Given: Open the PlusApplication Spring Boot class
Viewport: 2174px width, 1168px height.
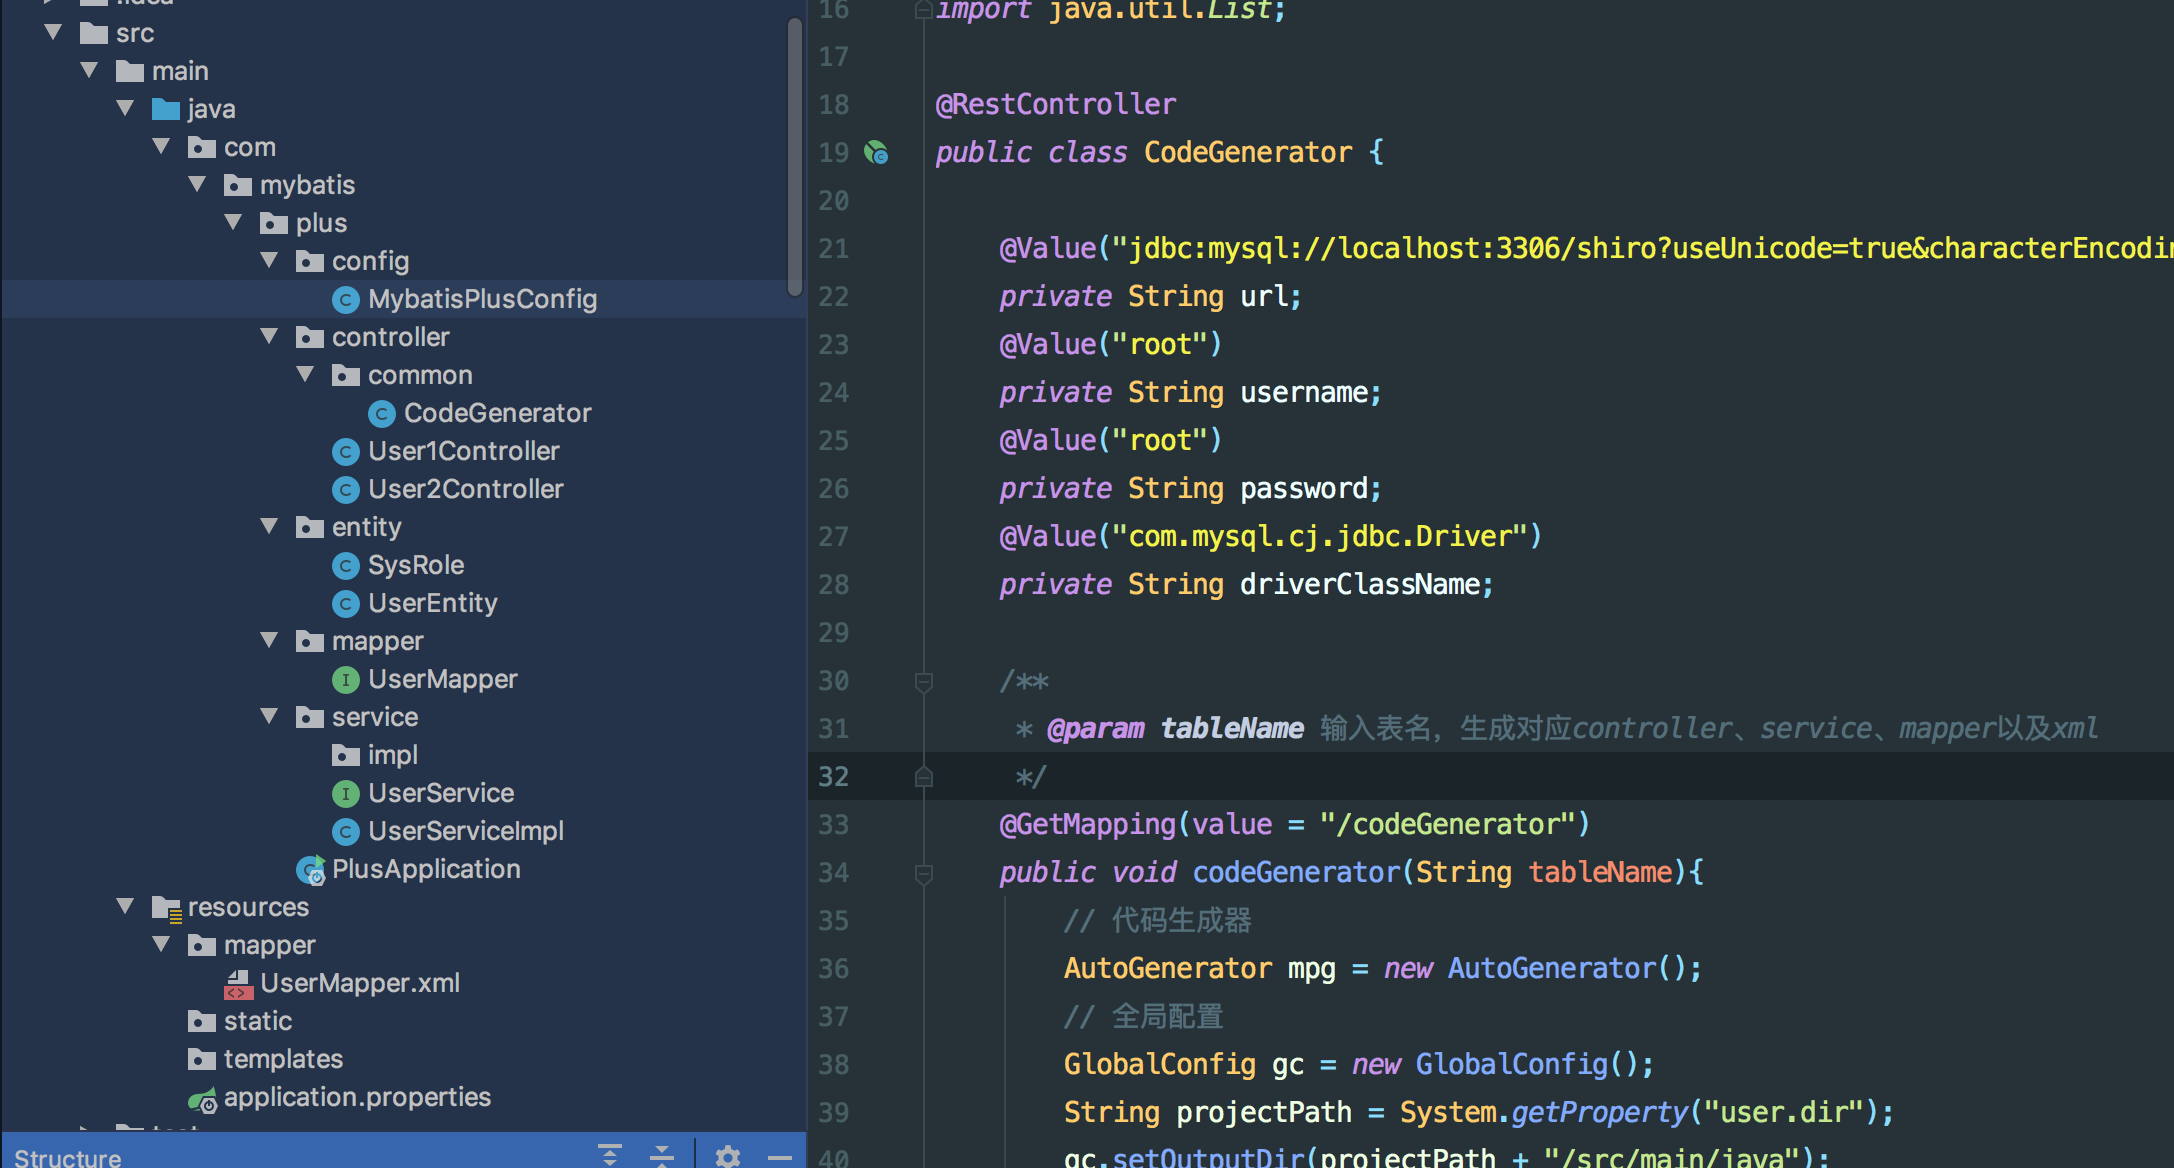Looking at the screenshot, I should pos(425,869).
